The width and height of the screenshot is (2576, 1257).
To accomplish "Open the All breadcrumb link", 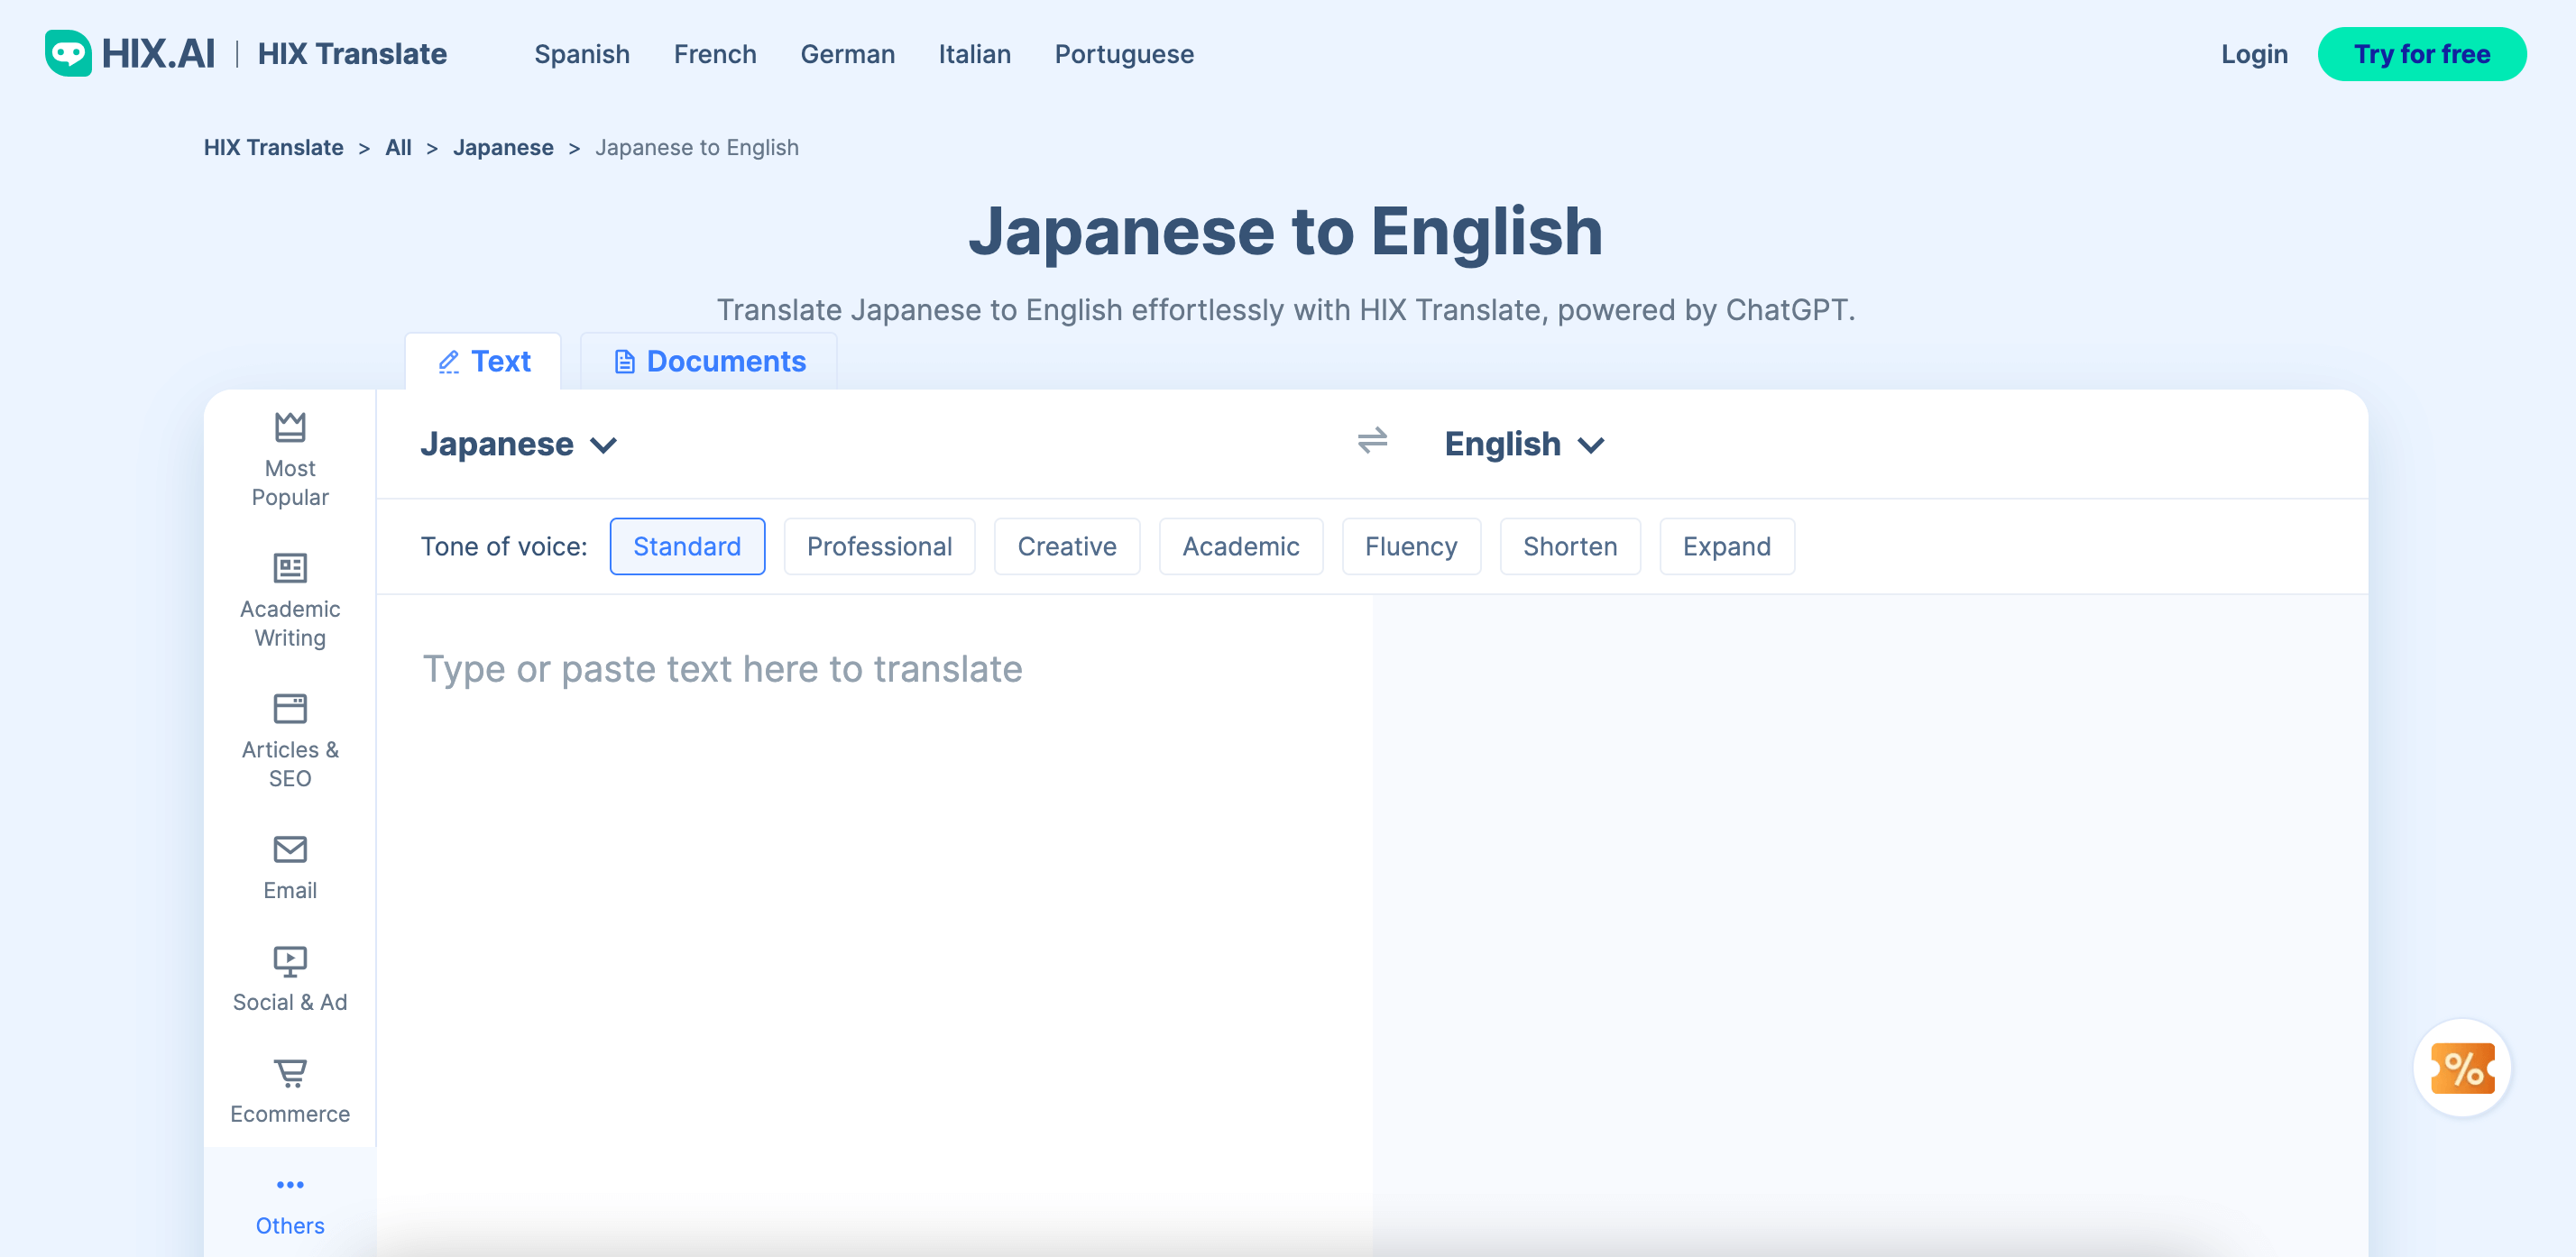I will (398, 148).
